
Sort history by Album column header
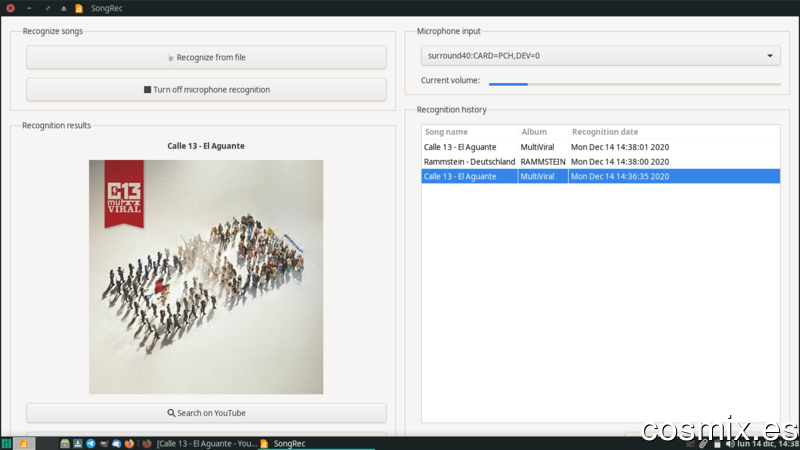[x=543, y=132]
